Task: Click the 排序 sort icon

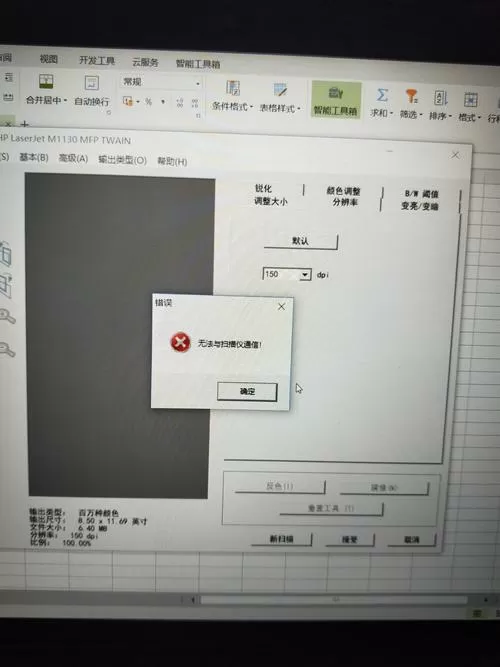Action: click(440, 97)
